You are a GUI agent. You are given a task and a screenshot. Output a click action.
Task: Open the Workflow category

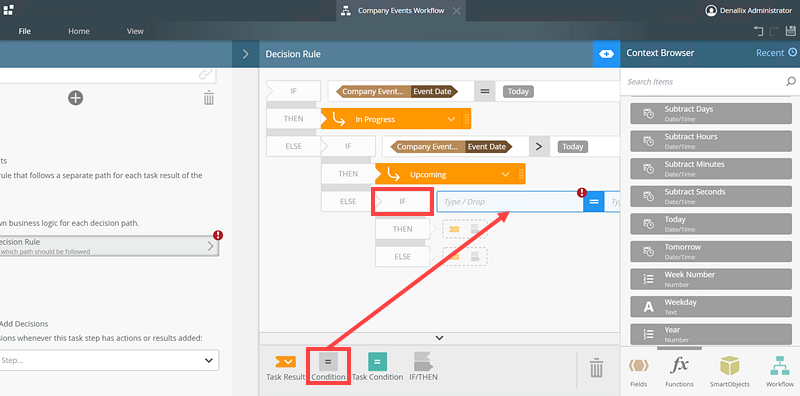pyautogui.click(x=780, y=366)
